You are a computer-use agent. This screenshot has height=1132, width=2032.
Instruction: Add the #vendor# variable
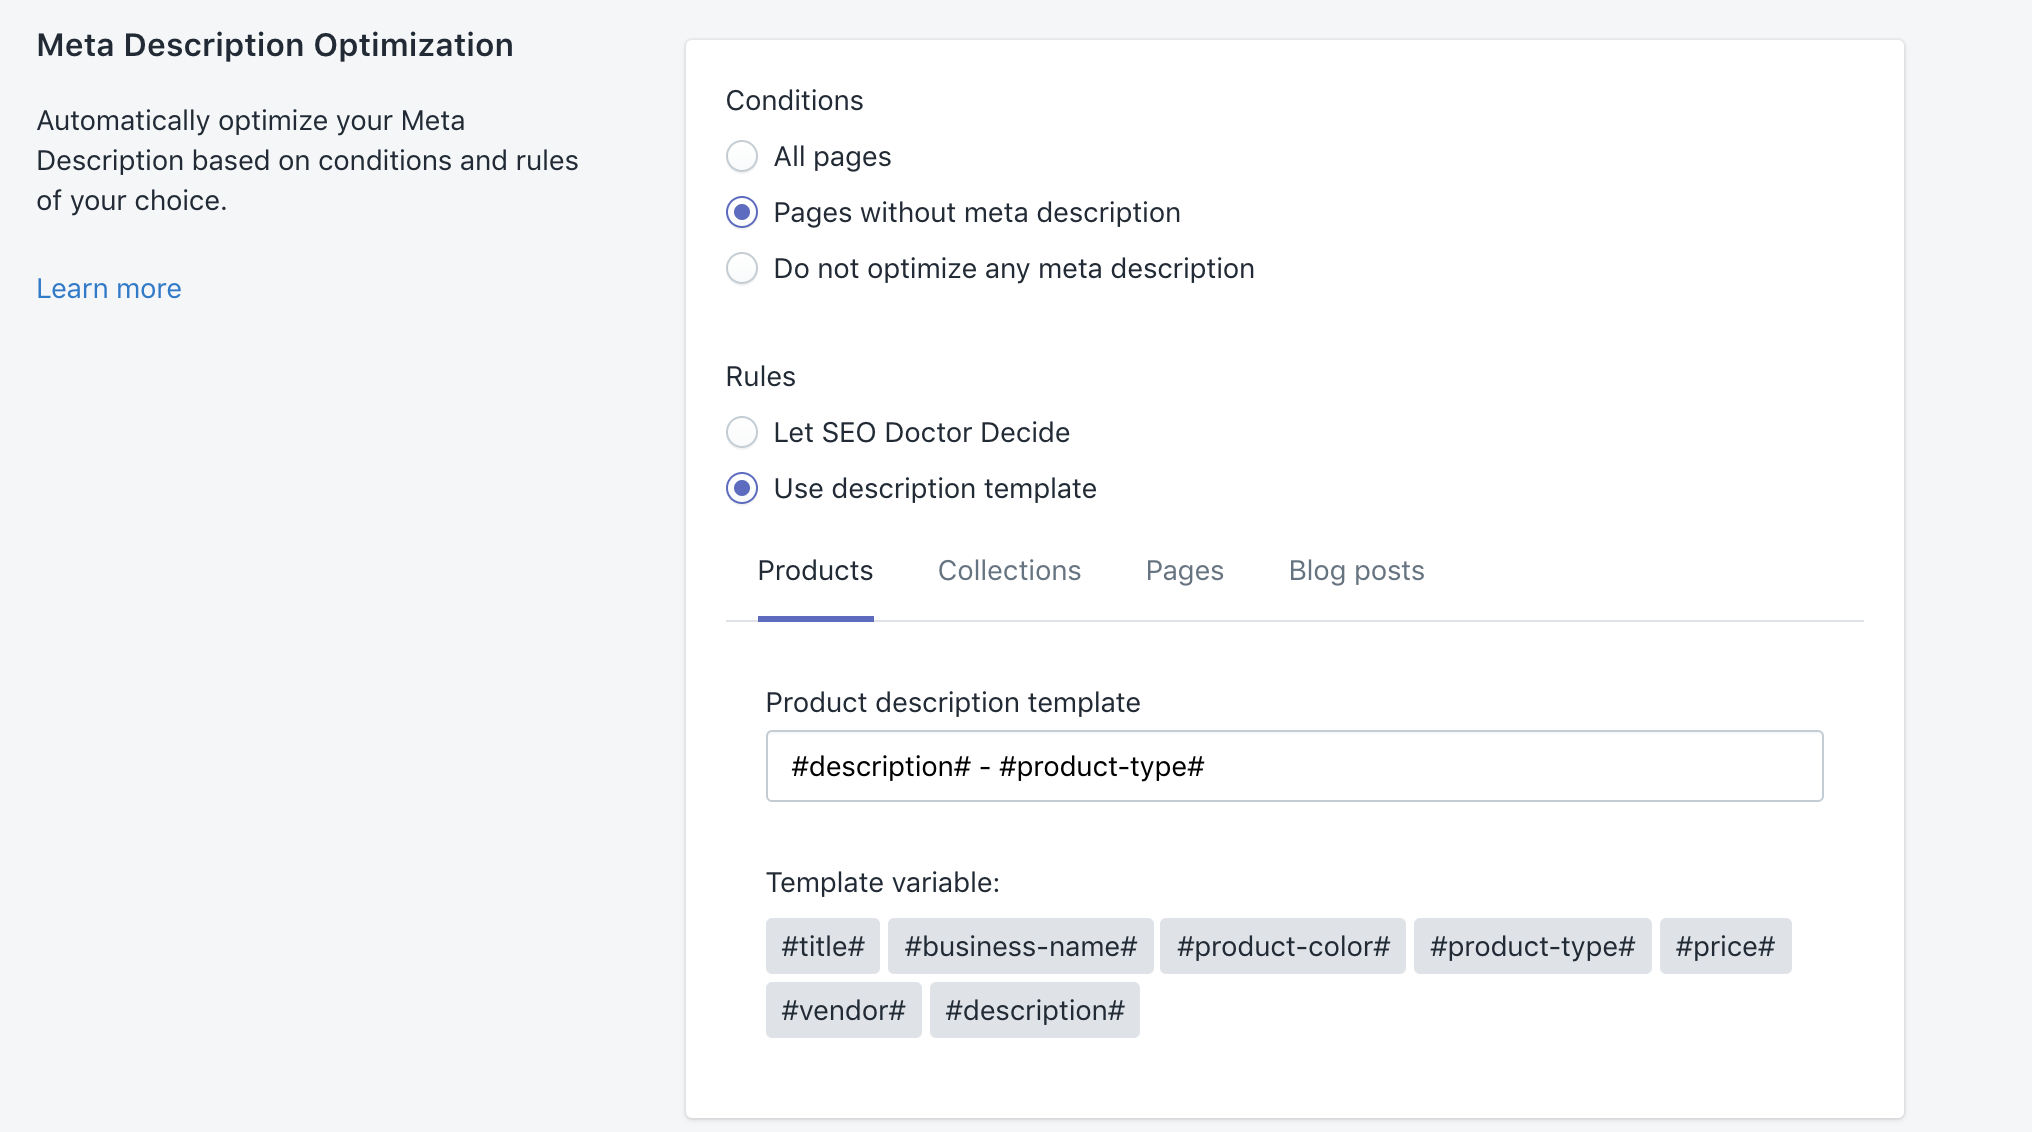tap(843, 1009)
